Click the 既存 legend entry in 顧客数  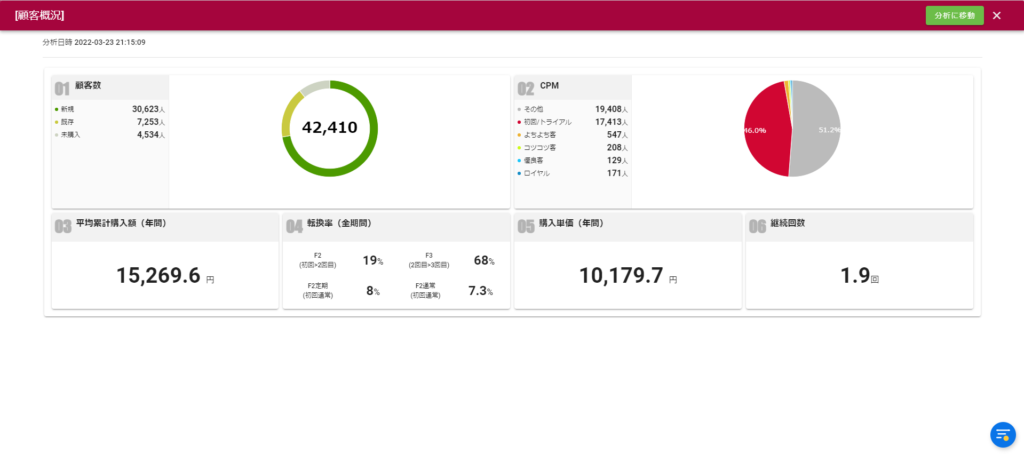click(67, 121)
